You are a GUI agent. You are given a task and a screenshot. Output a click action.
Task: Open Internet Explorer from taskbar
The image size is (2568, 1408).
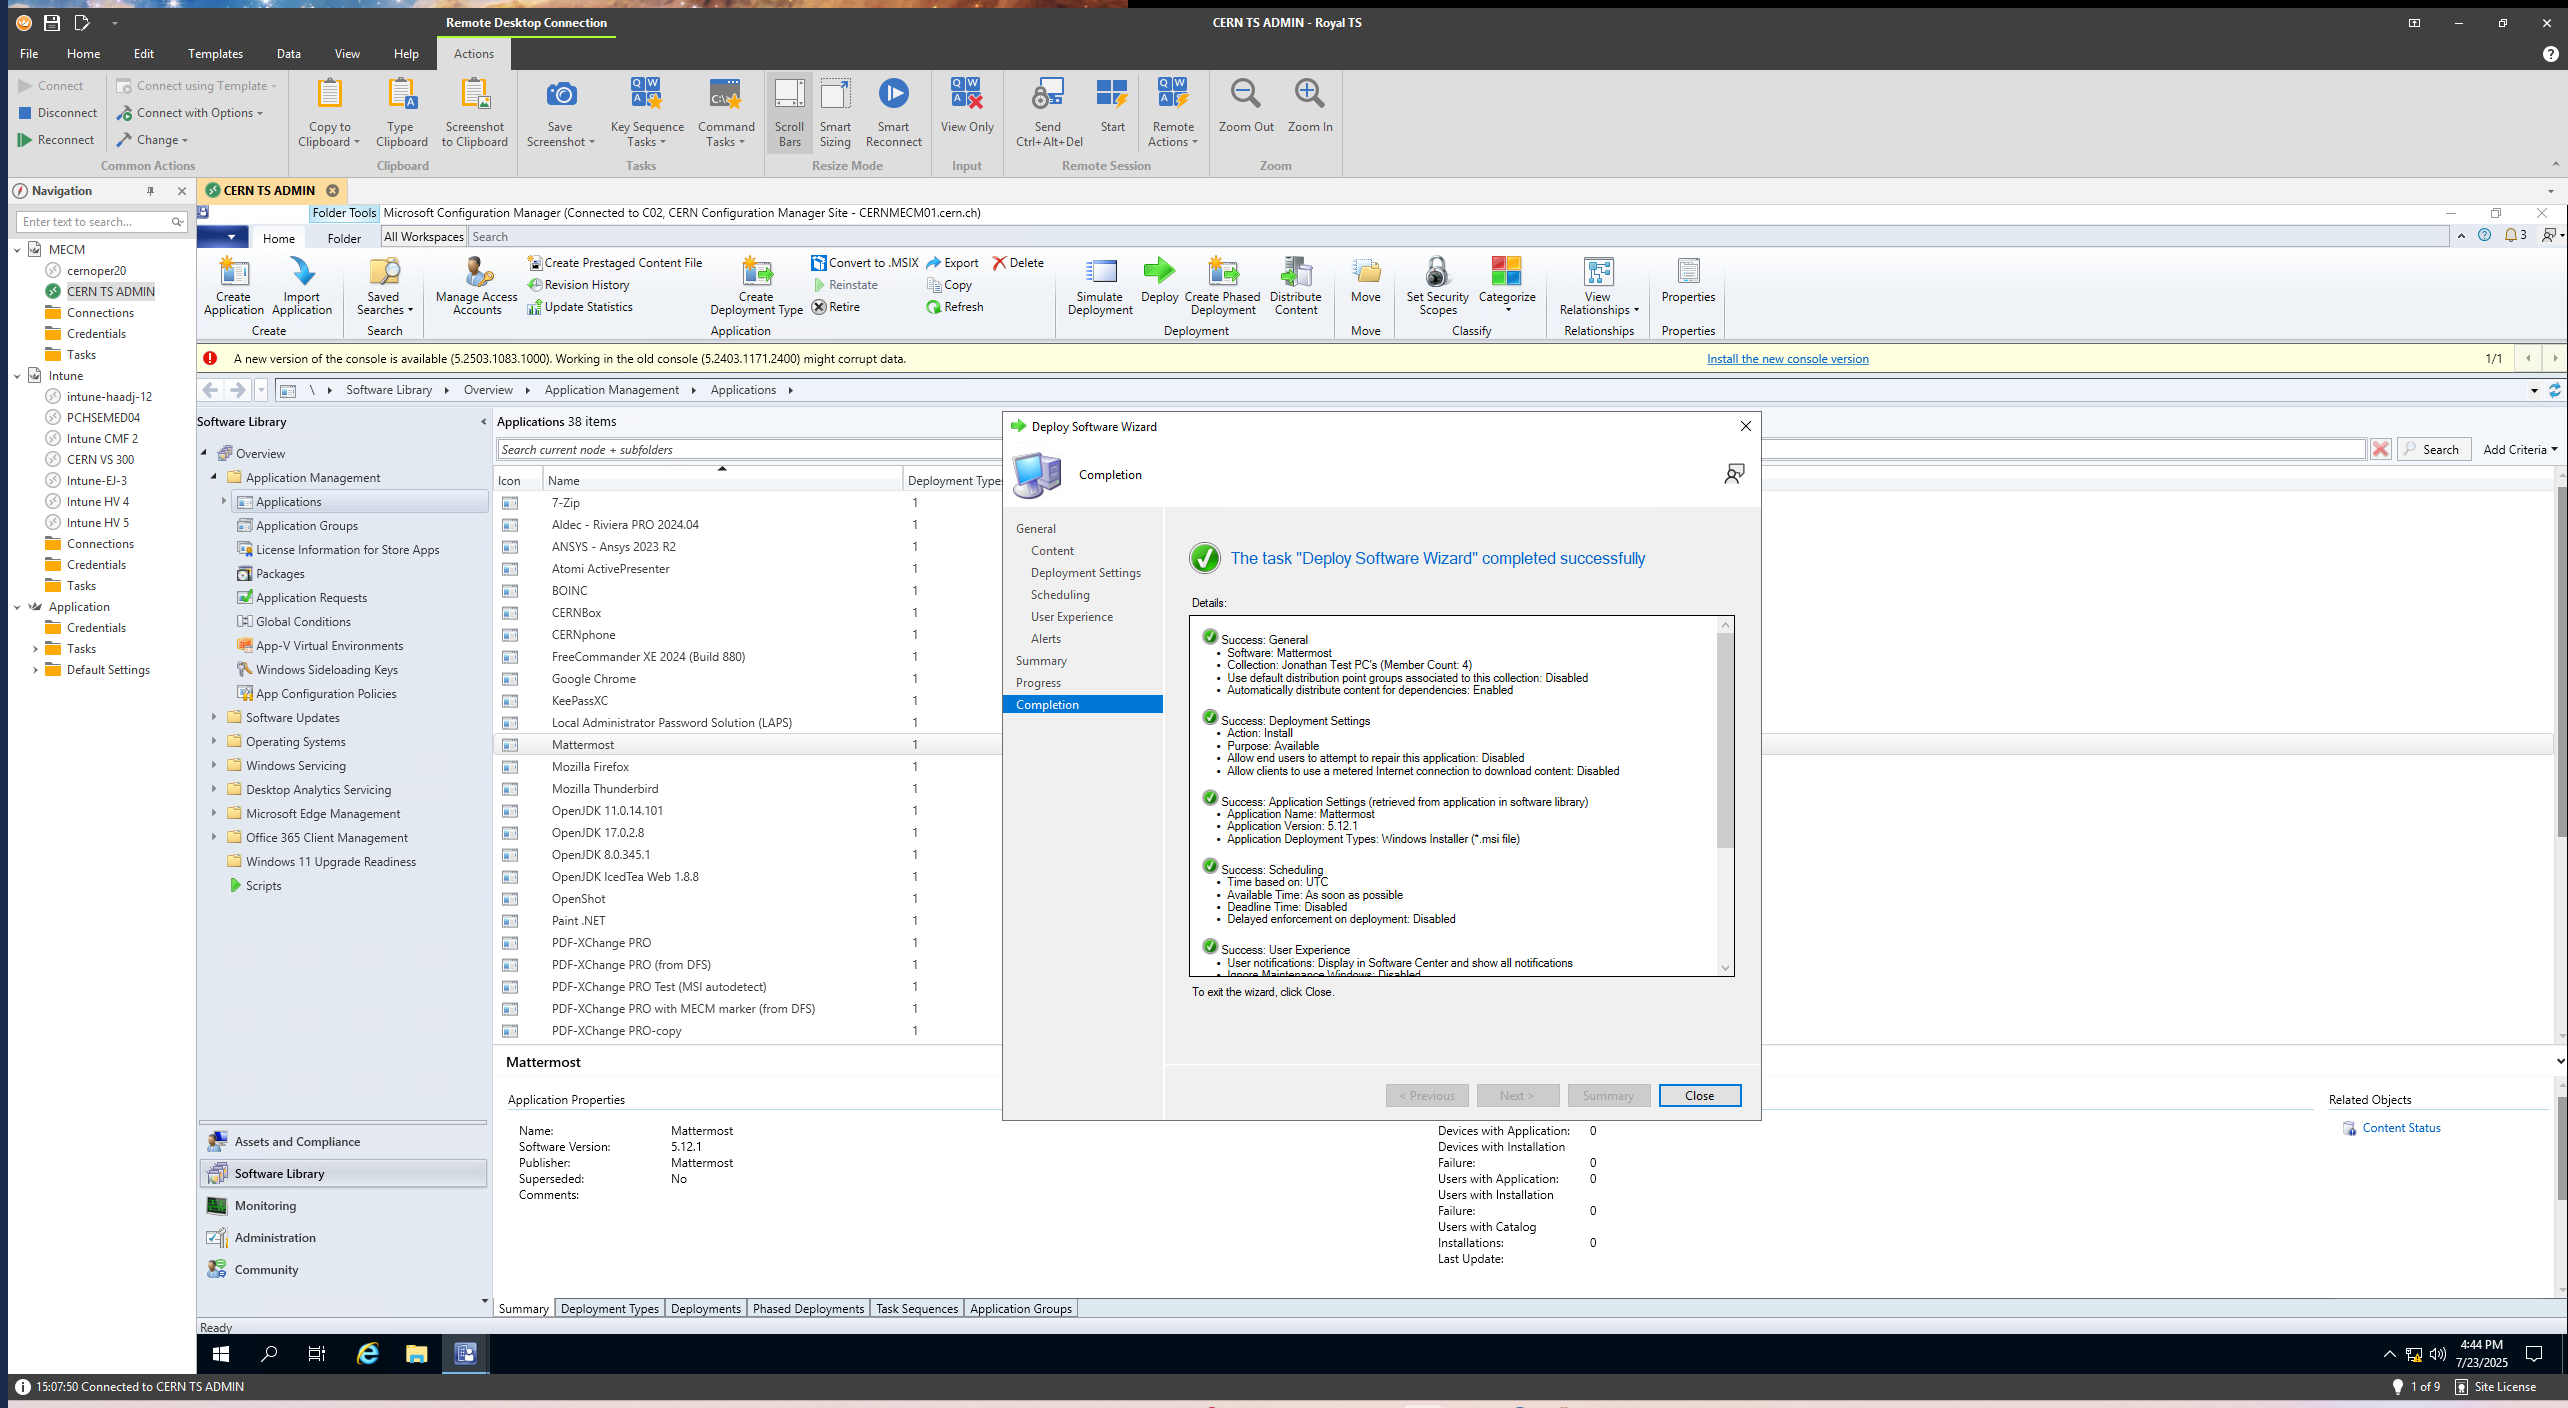click(368, 1354)
